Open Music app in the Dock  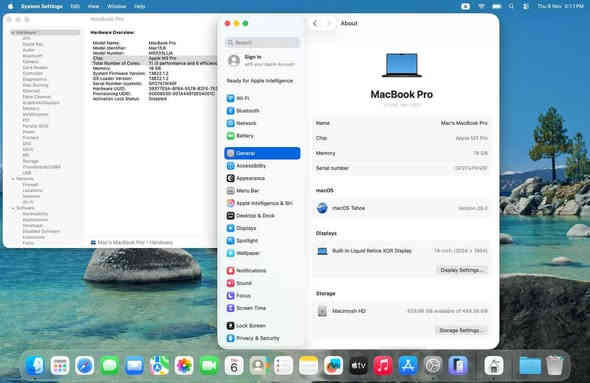[383, 365]
